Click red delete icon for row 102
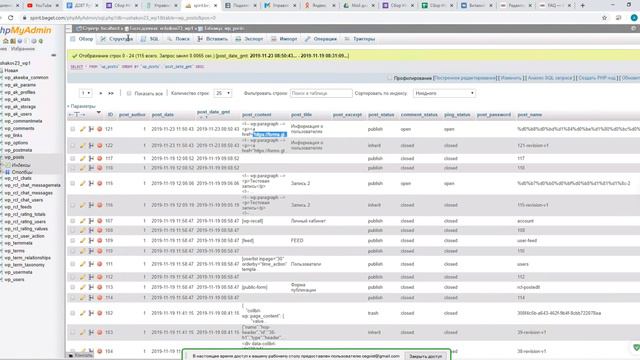This screenshot has width=640, height=360. 100,313
